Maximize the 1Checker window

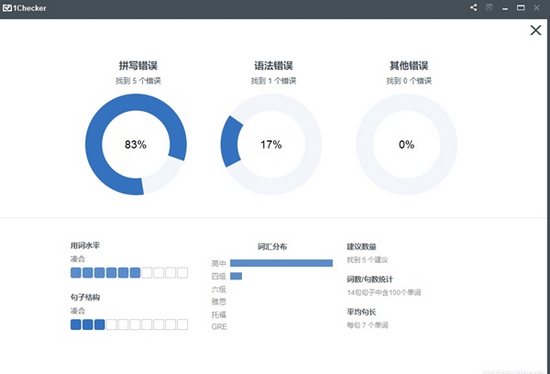pyautogui.click(x=521, y=8)
